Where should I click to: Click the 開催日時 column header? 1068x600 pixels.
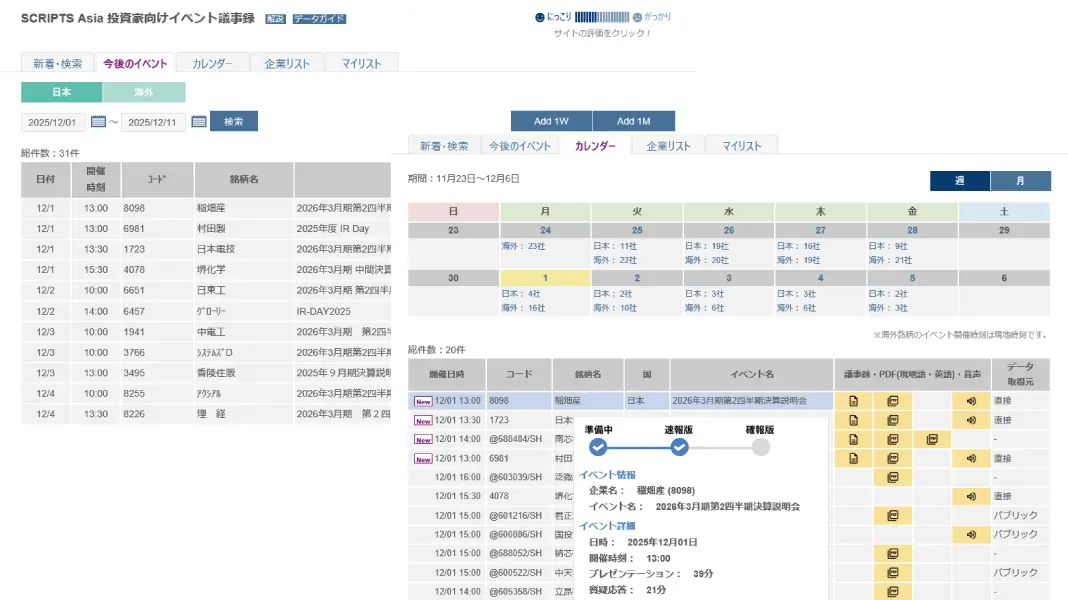447,374
